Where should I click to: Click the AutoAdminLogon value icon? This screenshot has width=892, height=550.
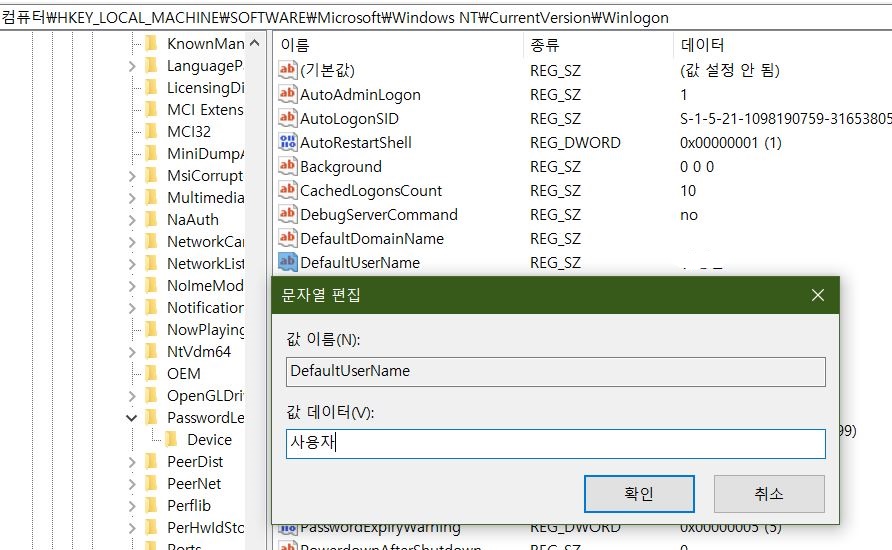(x=287, y=94)
